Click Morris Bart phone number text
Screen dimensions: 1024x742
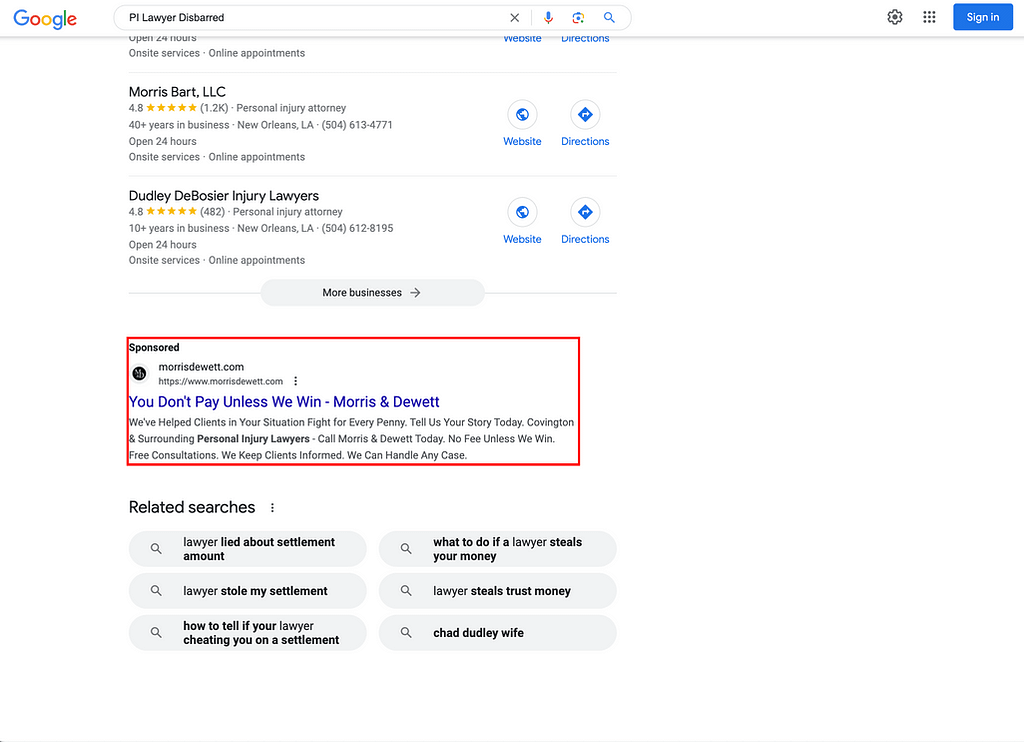pos(357,125)
